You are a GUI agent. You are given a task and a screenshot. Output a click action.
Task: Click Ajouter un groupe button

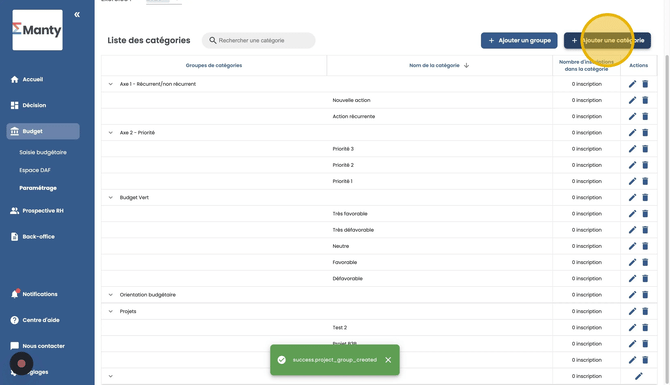(519, 41)
